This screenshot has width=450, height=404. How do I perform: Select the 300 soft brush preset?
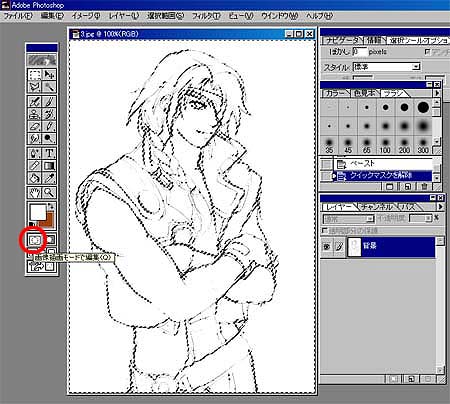point(423,145)
